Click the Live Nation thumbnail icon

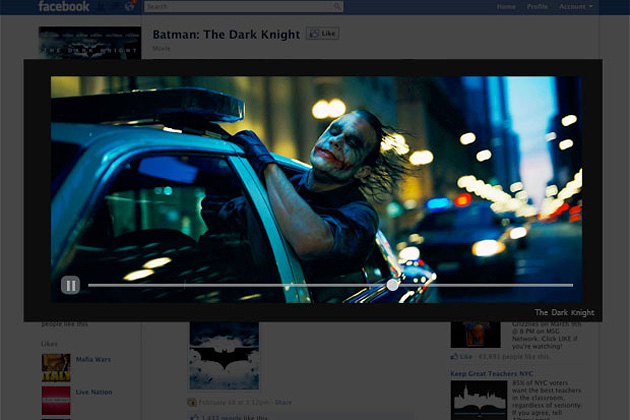56,400
